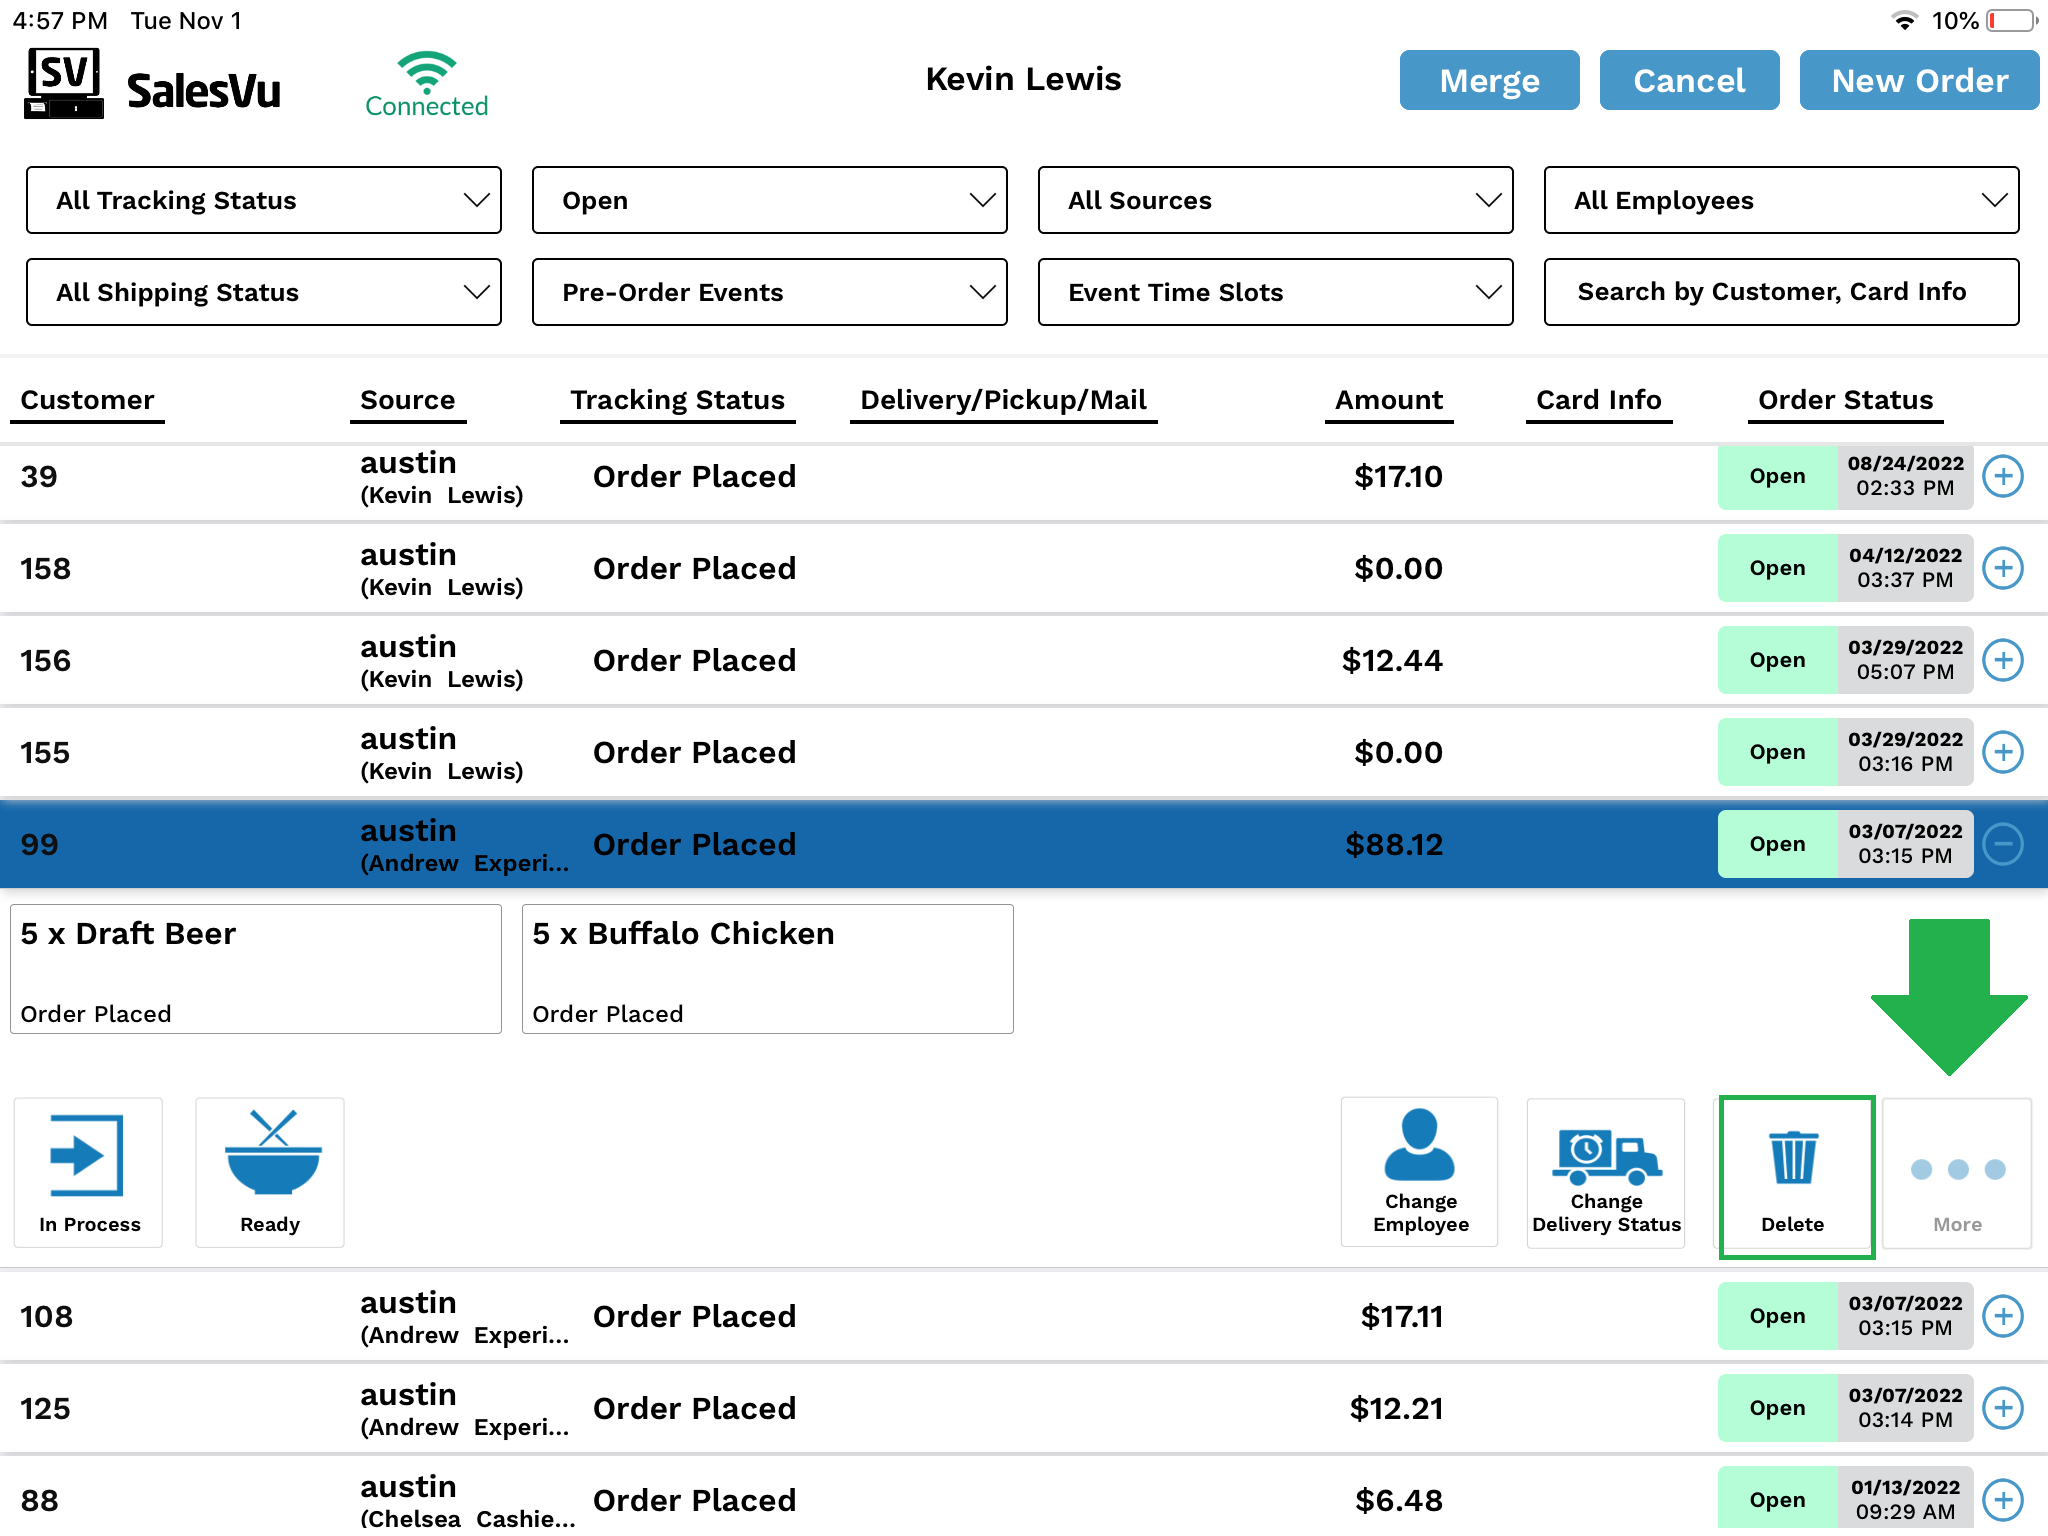The width and height of the screenshot is (2048, 1536).
Task: Expand the All Employees dropdown
Action: coord(1781,200)
